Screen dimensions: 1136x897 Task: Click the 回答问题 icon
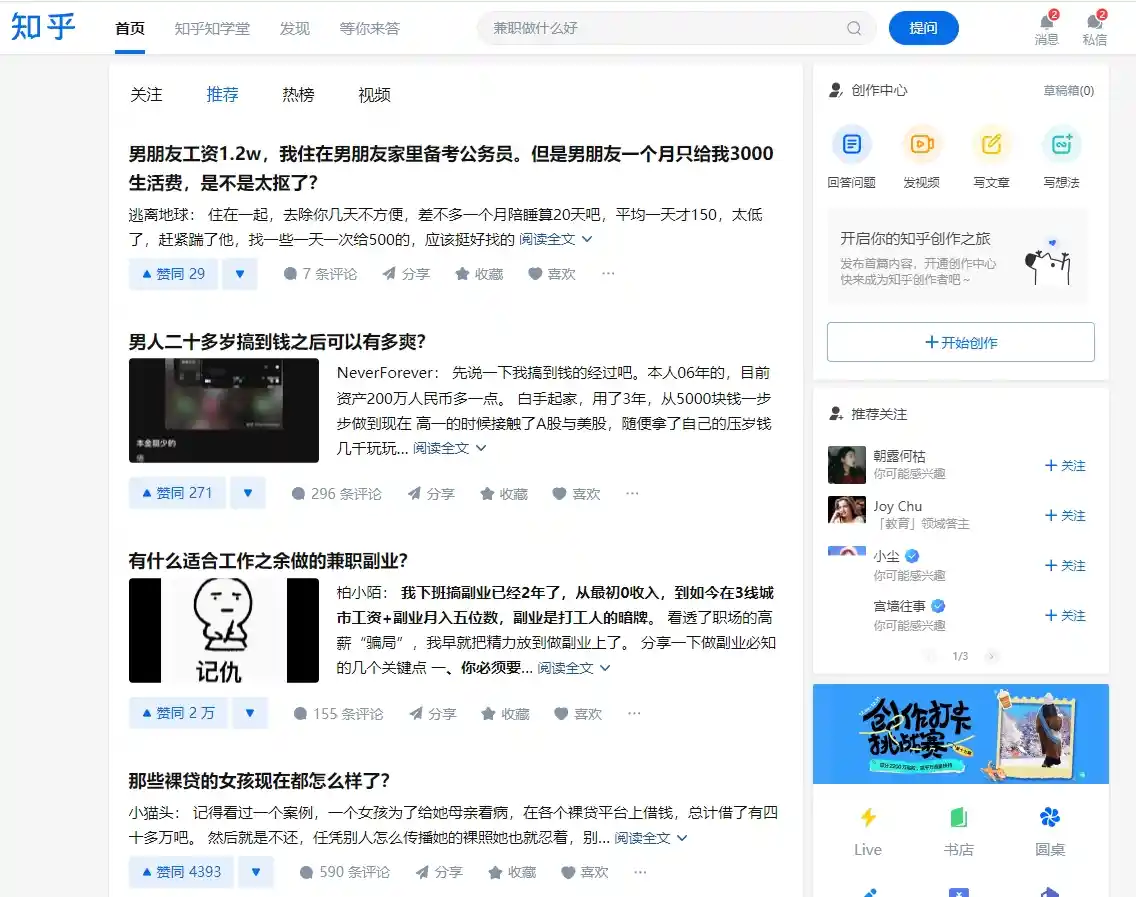(851, 144)
